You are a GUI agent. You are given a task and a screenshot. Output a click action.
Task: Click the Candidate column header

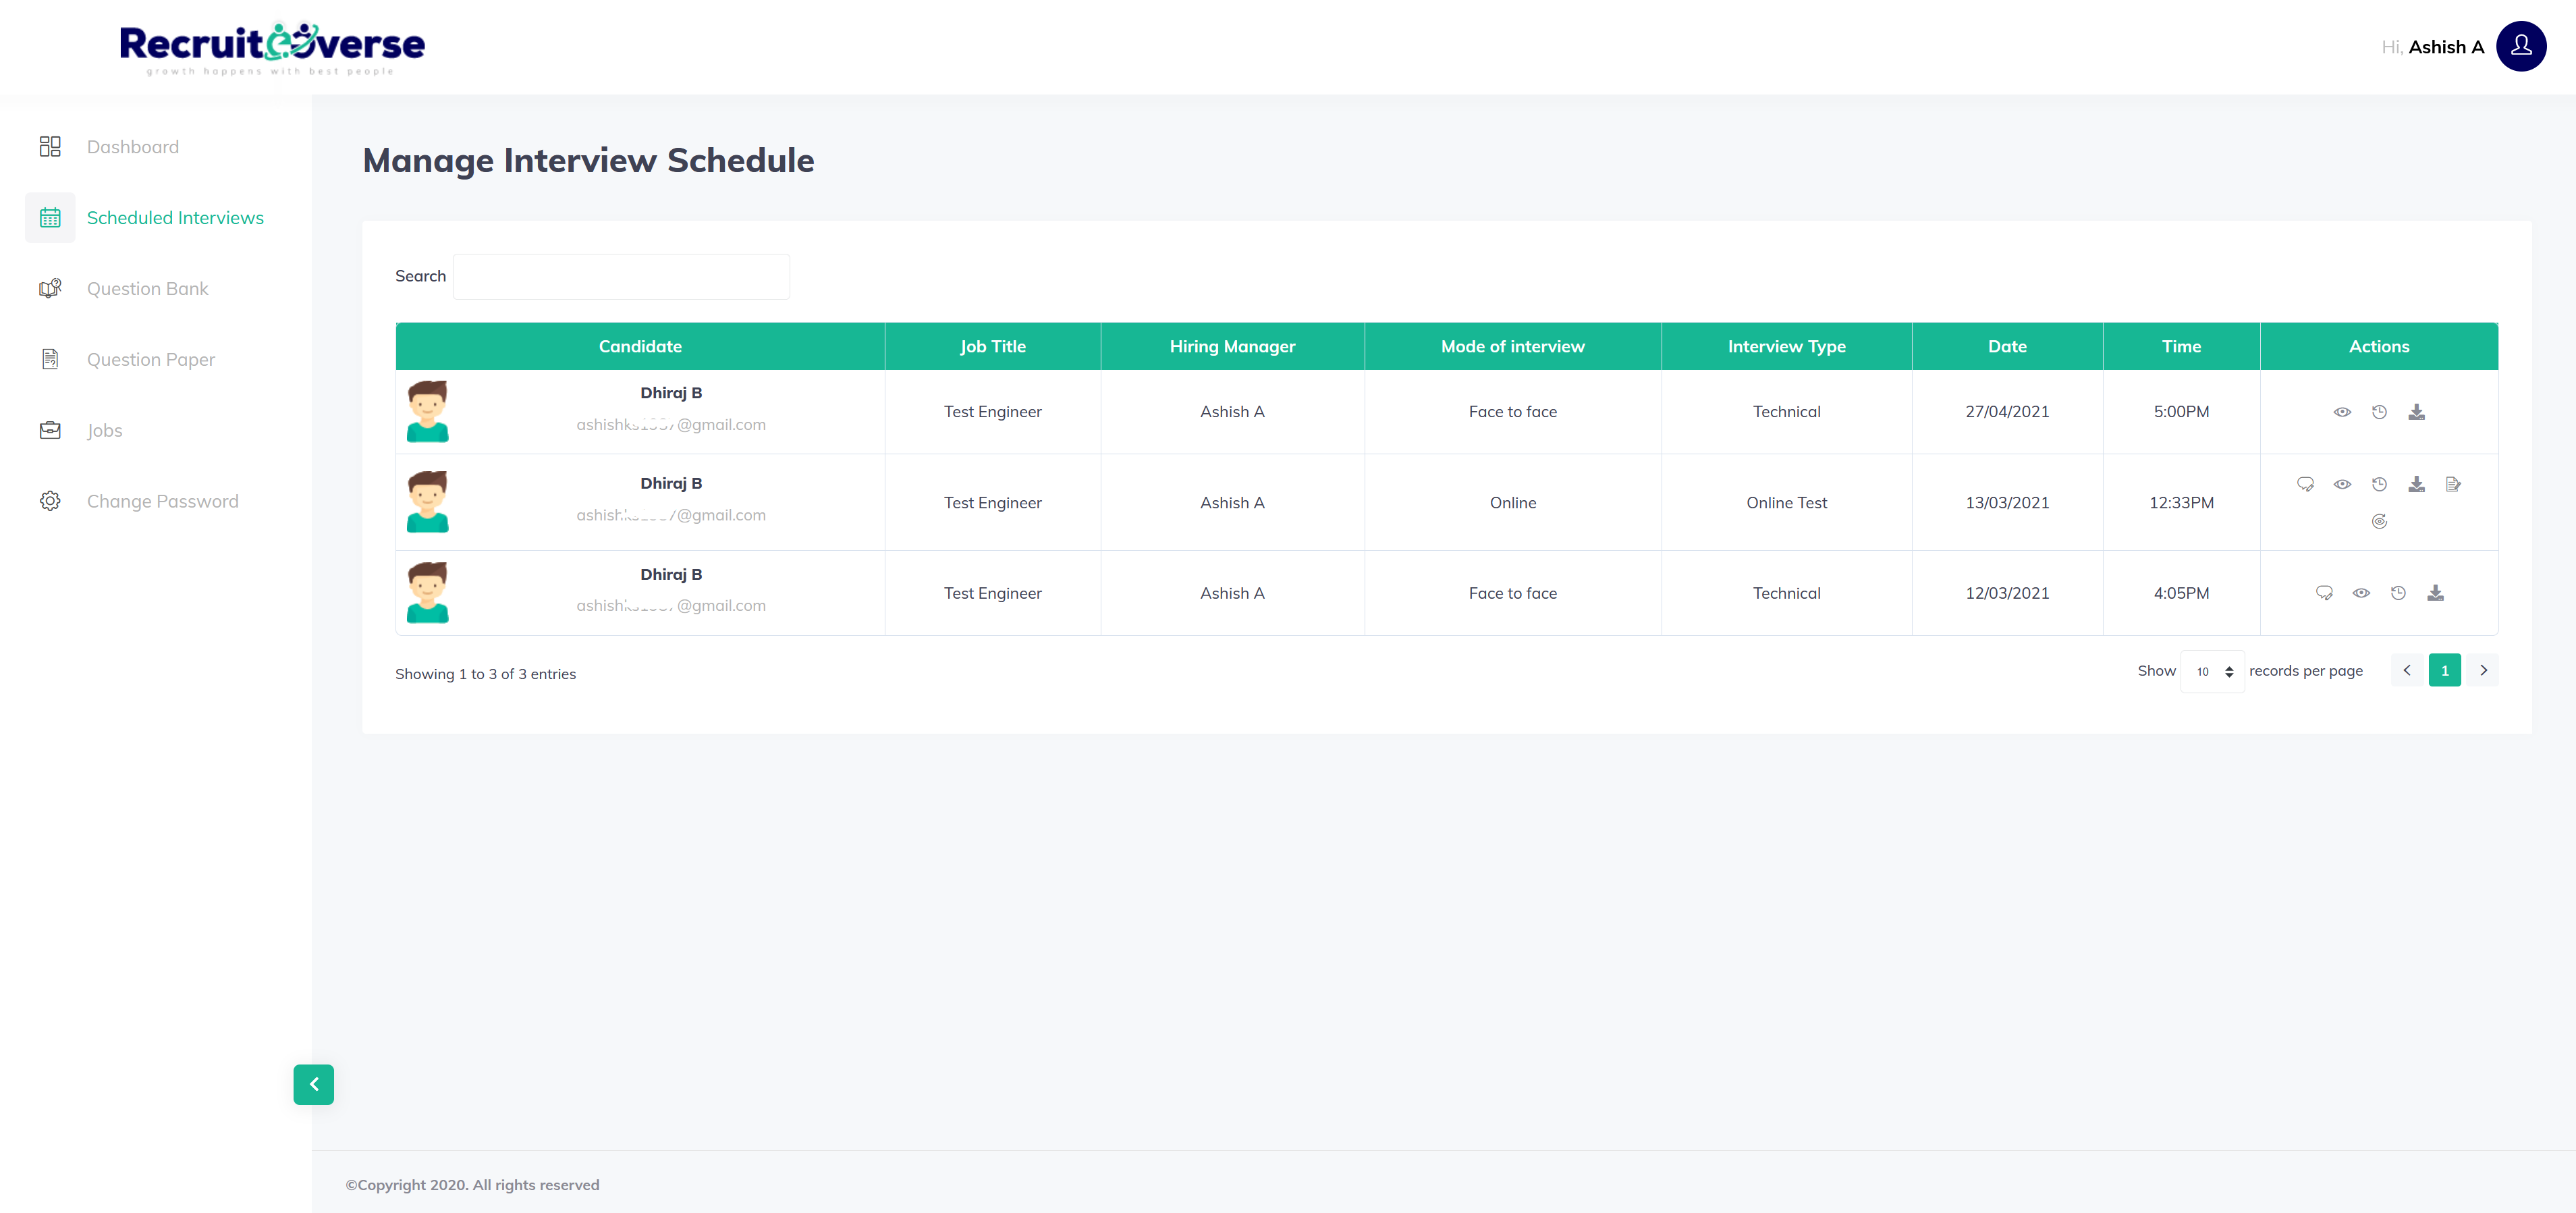point(640,346)
